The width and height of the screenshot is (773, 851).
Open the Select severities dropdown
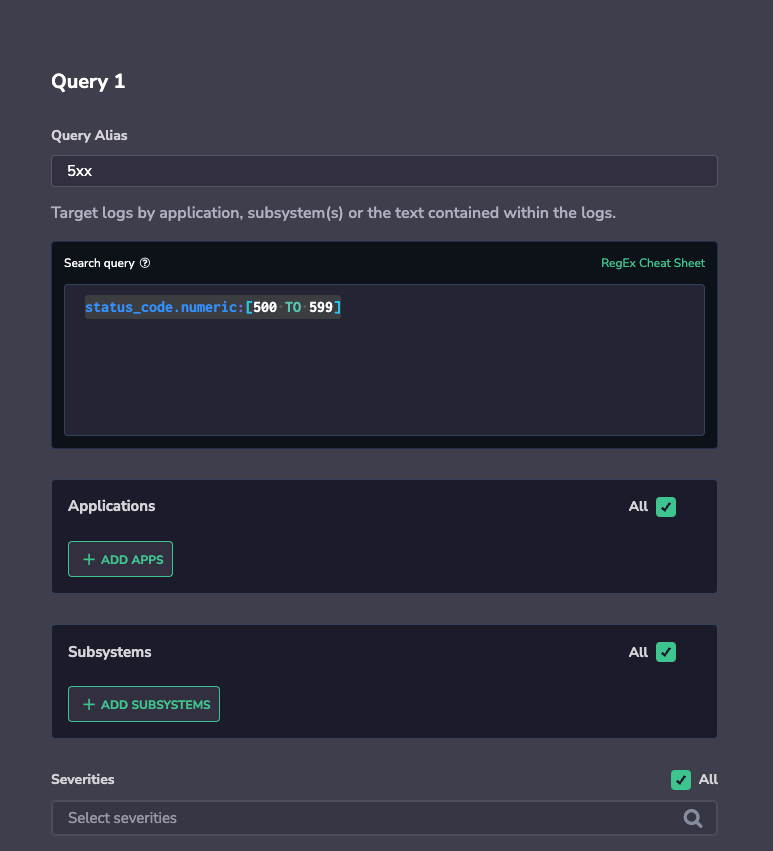pos(384,818)
